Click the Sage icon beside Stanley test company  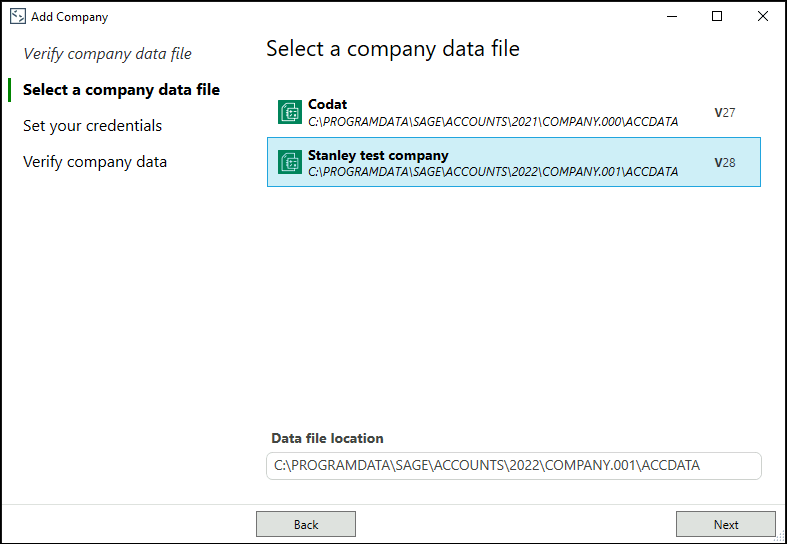click(x=290, y=162)
